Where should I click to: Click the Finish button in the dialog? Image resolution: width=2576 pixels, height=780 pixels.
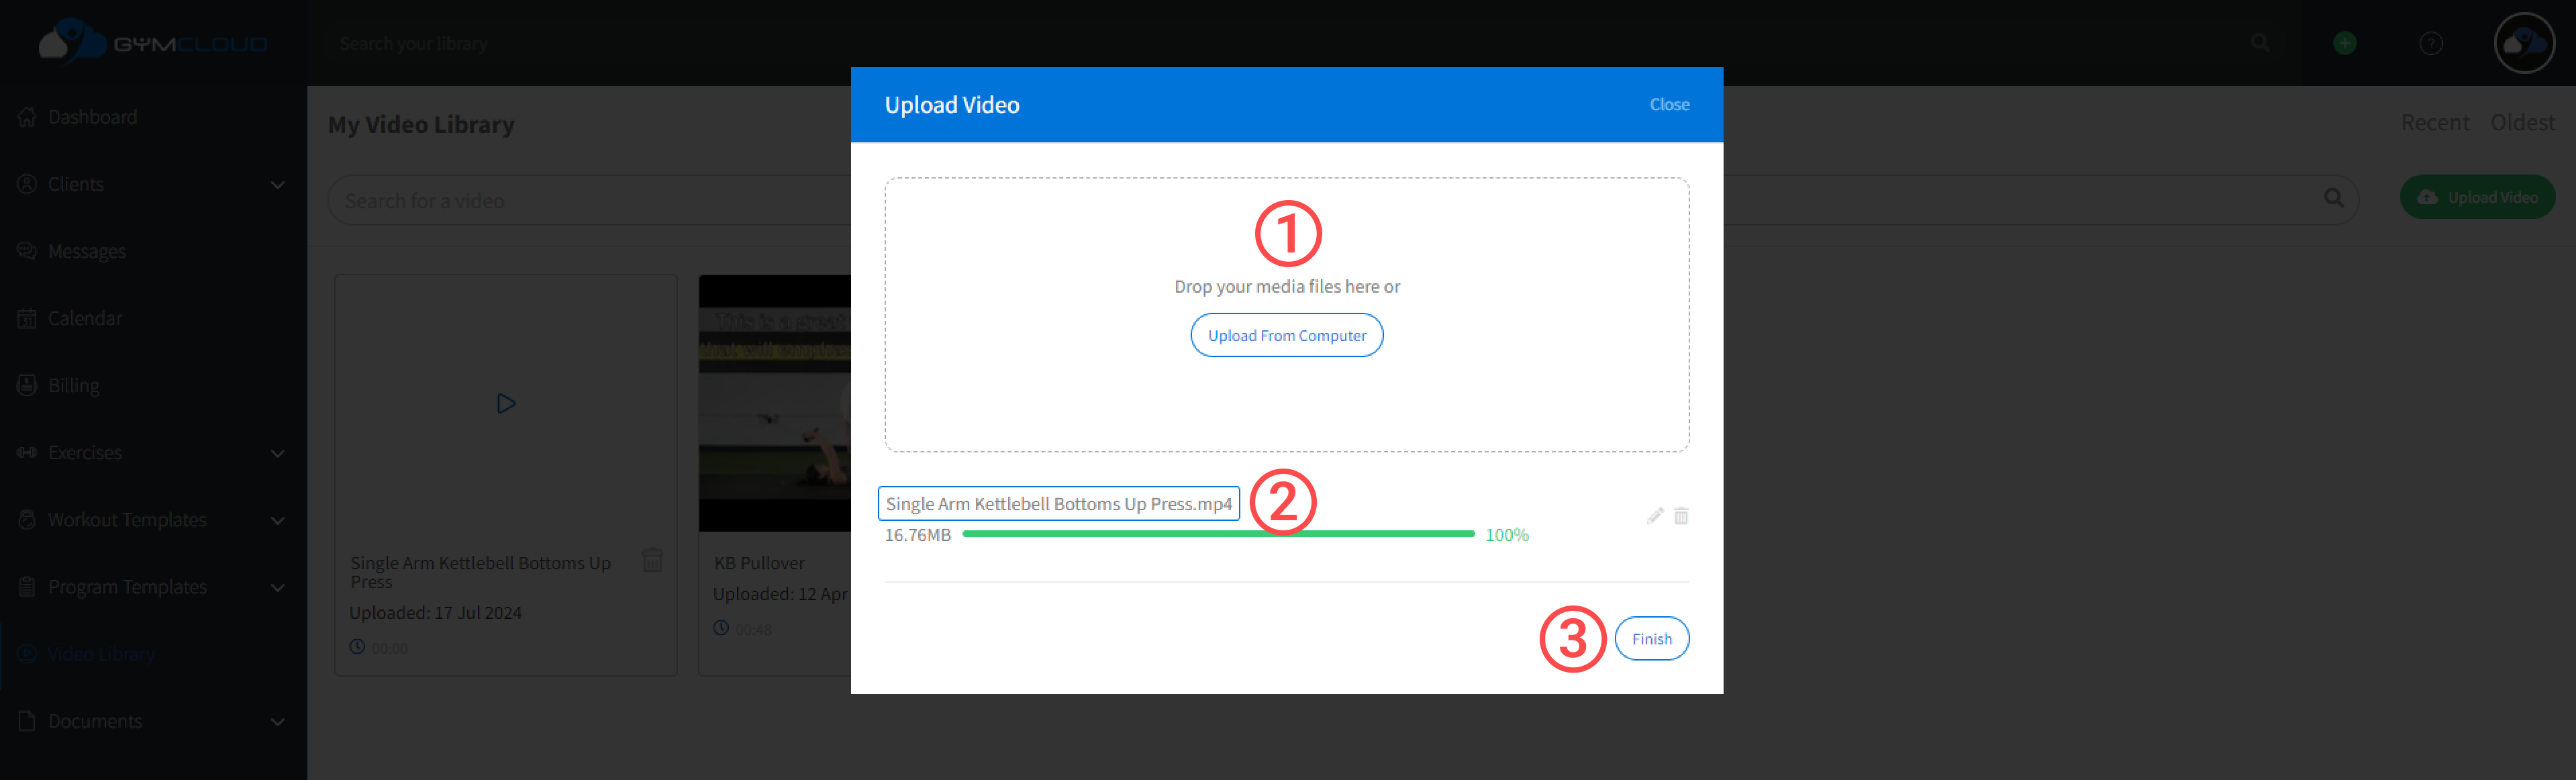(1651, 639)
